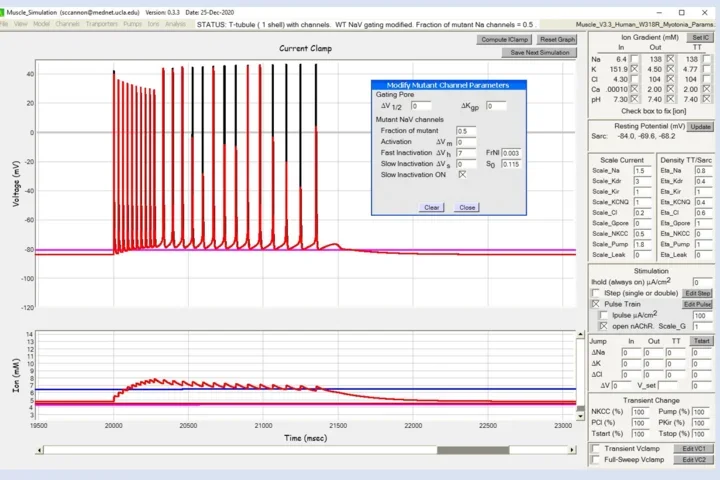Click Close in the Mutant Channel dialog
Image resolution: width=720 pixels, height=480 pixels.
point(467,208)
